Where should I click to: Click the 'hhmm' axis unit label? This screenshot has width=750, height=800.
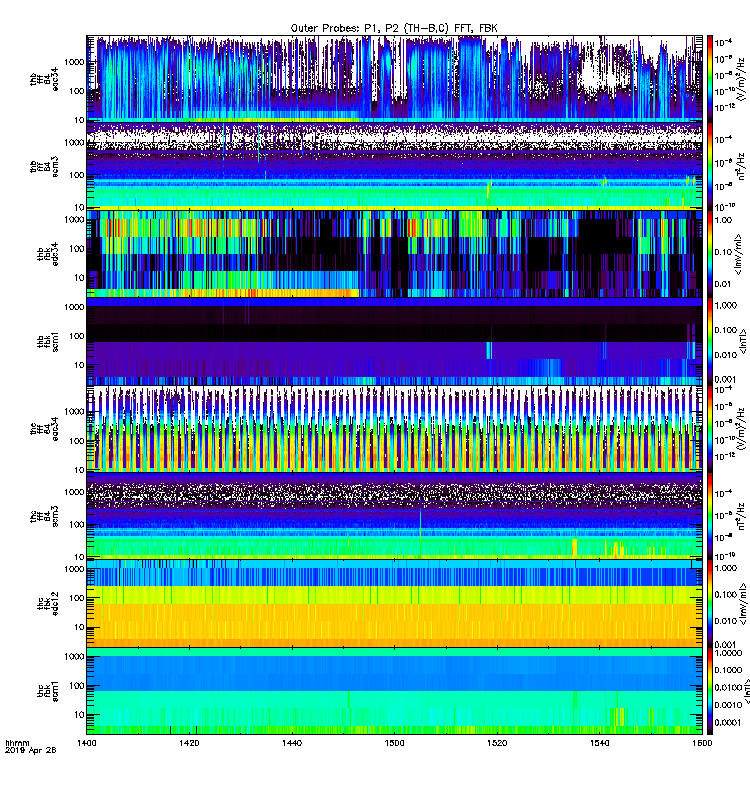coord(17,743)
